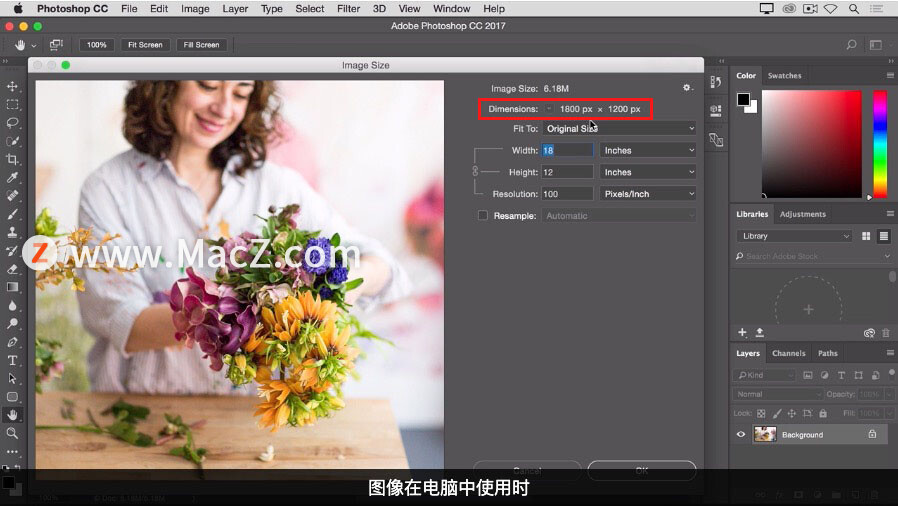Open the workspace switcher icon
Viewport: 898px width, 506px height.
pos(876,45)
